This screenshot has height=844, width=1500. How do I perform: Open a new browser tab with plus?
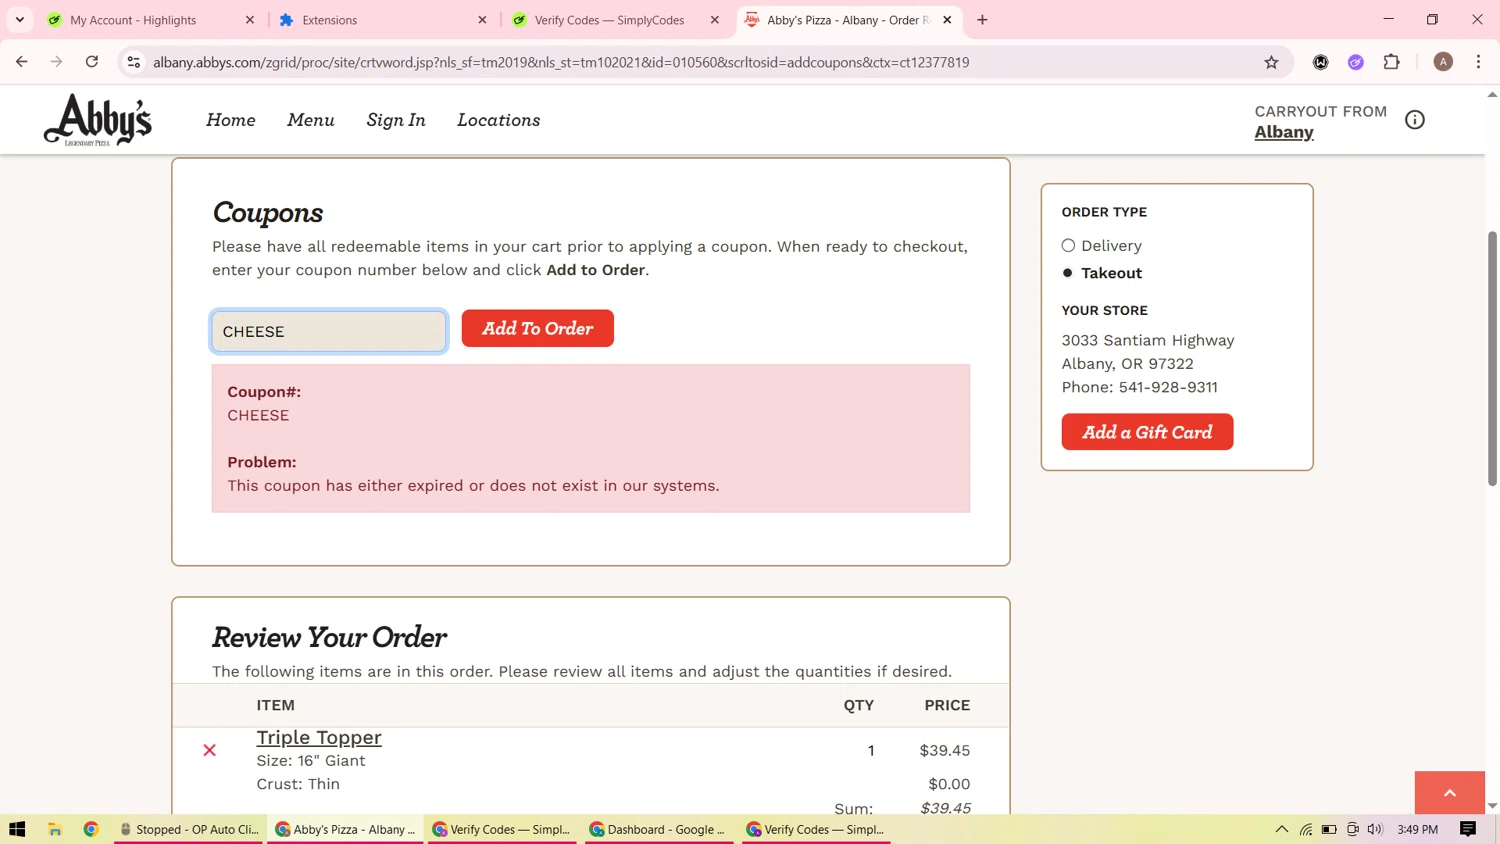(982, 20)
